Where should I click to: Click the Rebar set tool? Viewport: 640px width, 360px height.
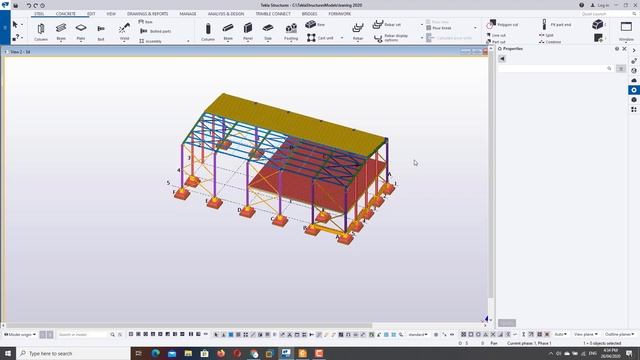click(387, 24)
